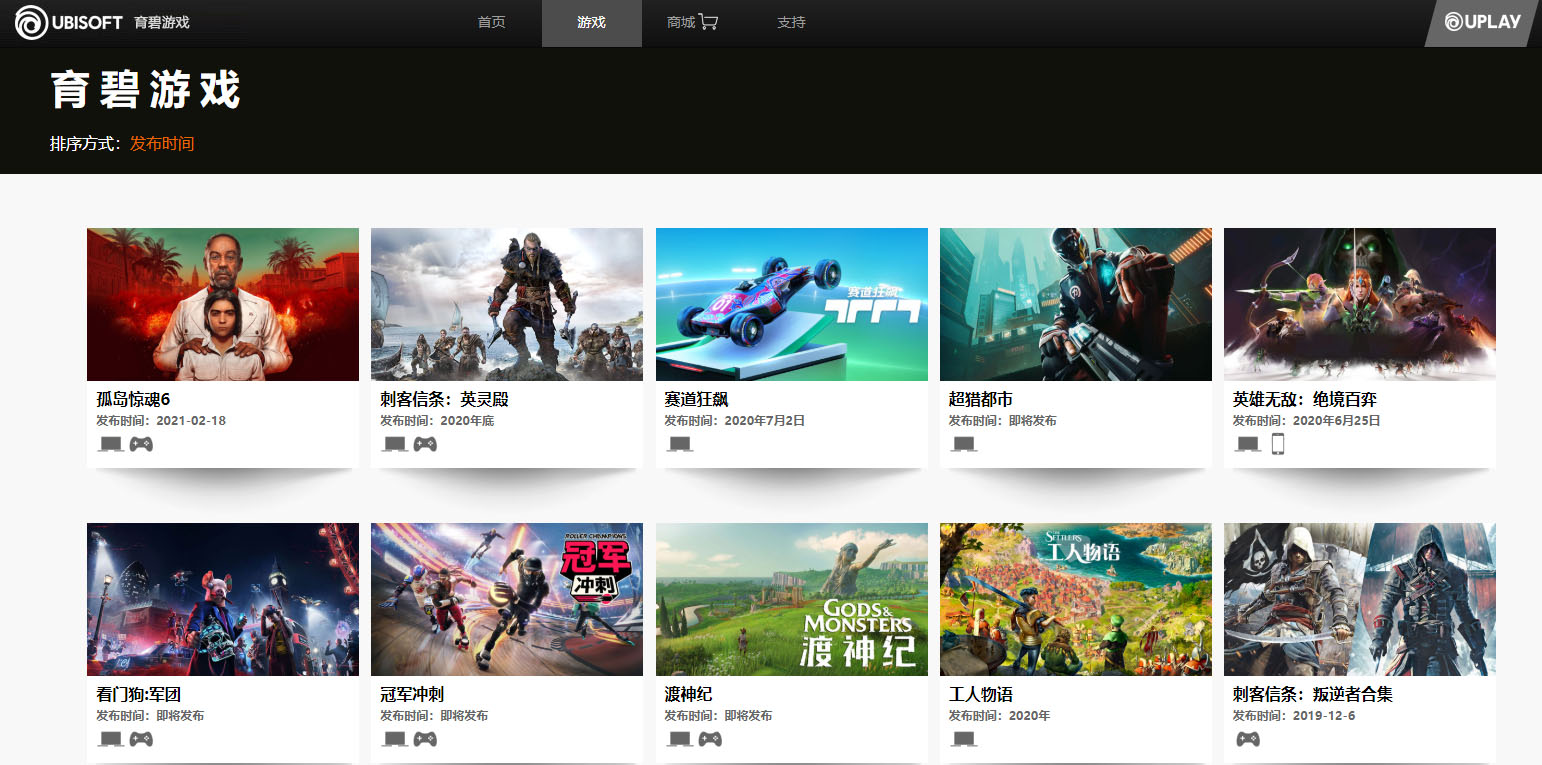The height and width of the screenshot is (765, 1542).
Task: Open the 支持 menu item
Action: tap(791, 22)
